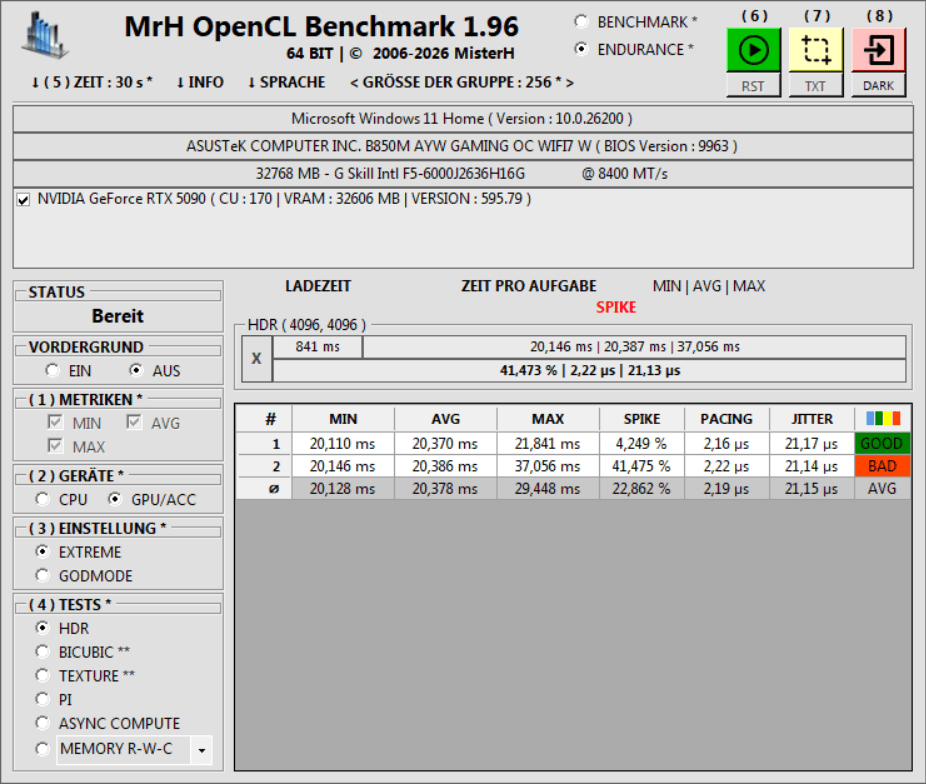Click the TXT export button
The width and height of the screenshot is (926, 784).
pos(816,86)
